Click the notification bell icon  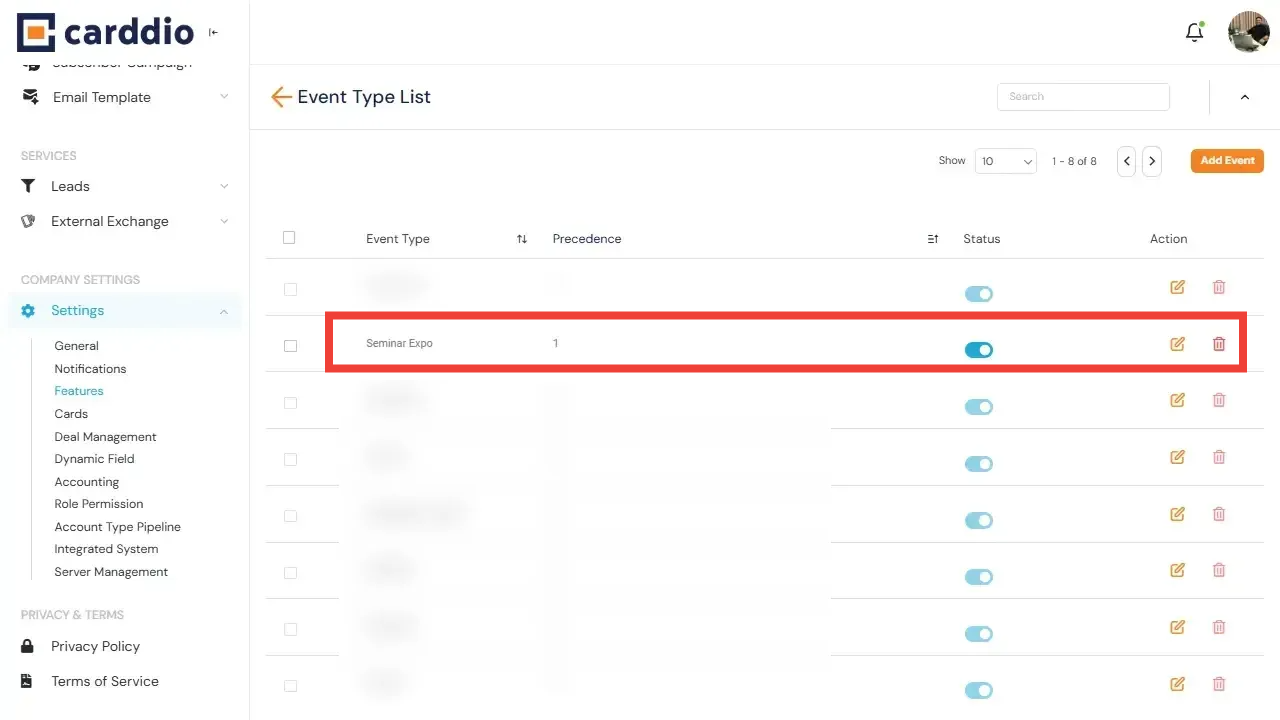(x=1194, y=33)
